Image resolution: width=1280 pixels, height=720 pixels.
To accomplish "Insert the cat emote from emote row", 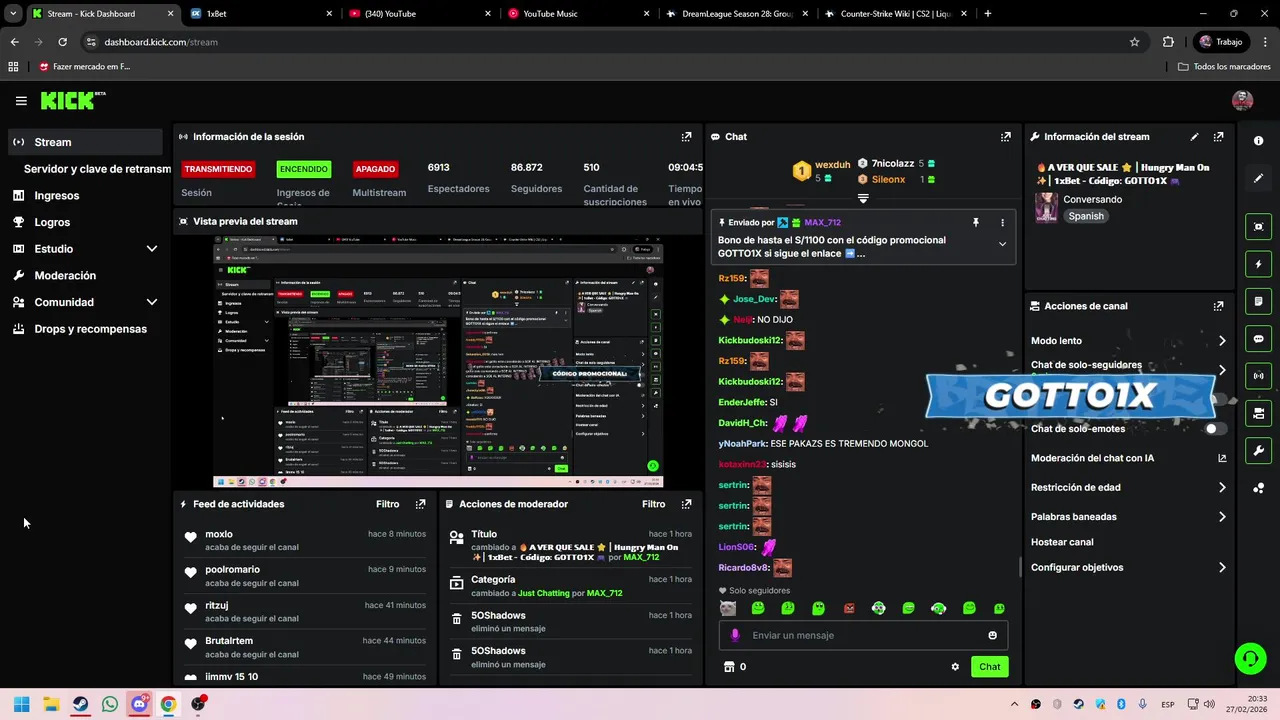I will tap(728, 608).
